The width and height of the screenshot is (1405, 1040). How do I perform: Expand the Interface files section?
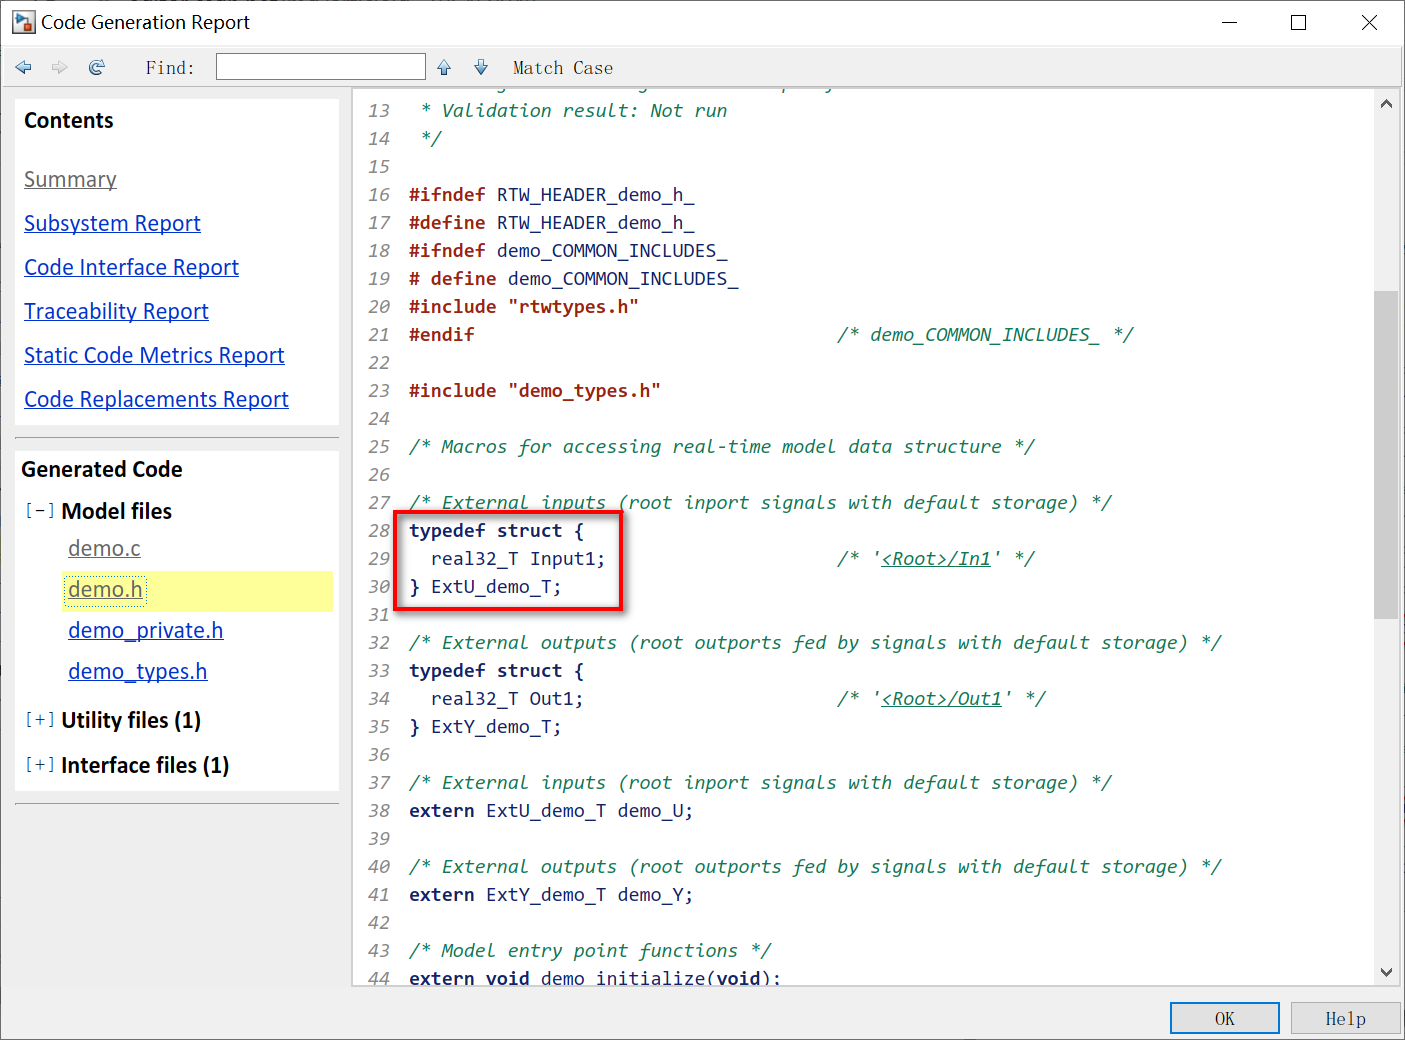pos(40,765)
